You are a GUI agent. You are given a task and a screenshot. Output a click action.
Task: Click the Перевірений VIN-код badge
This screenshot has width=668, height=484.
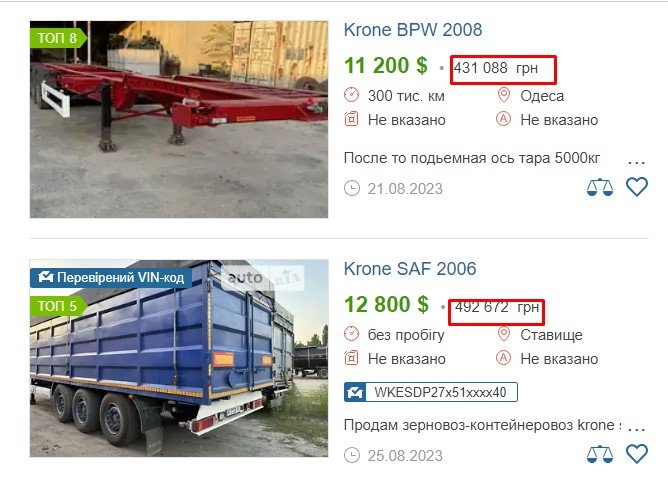click(111, 278)
